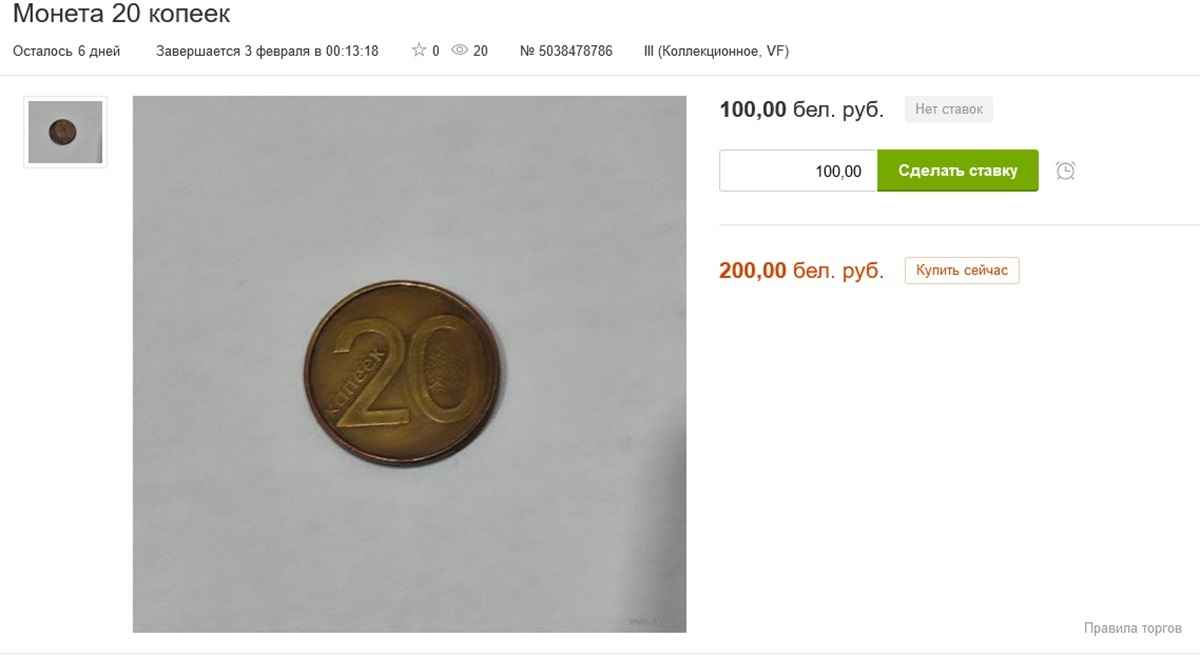Viewport: 1200px width, 657px height.
Task: Click the 100,00 бел. руб. current price
Action: [802, 110]
